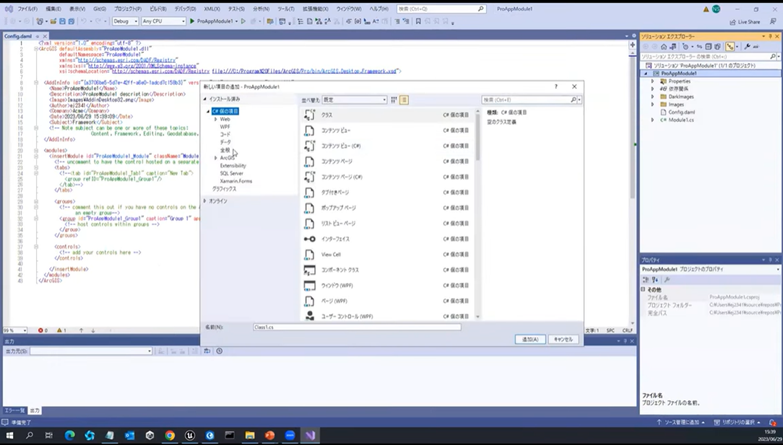Screen dimensions: 783x445
Task: Expand the Images folder in Solution Explorer
Action: (652, 104)
